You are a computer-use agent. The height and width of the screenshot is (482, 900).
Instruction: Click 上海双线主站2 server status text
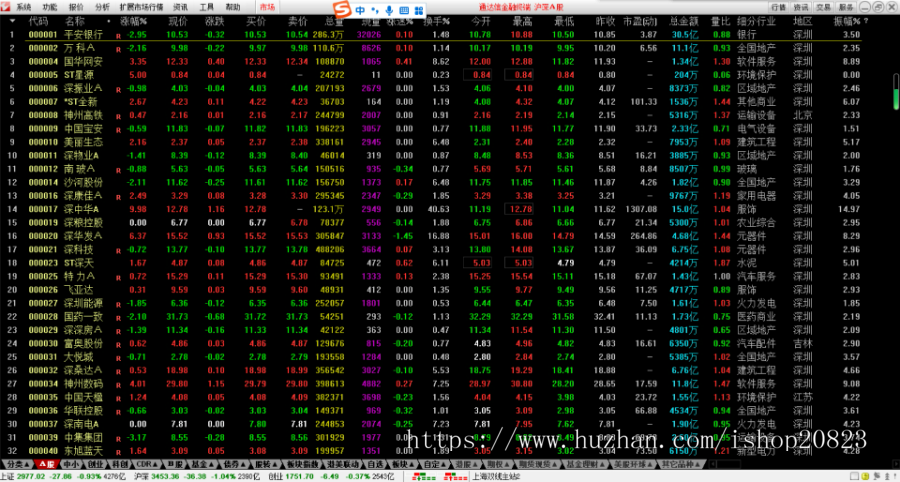pyautogui.click(x=496, y=476)
